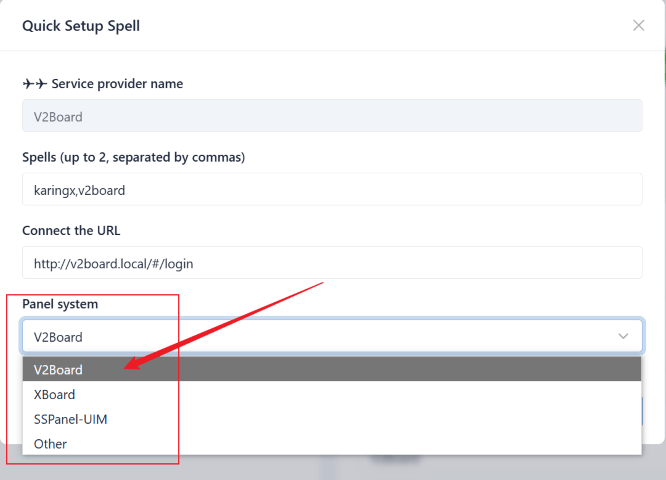666x480 pixels.
Task: Select V2Board from the dropdown list
Action: pyautogui.click(x=58, y=369)
